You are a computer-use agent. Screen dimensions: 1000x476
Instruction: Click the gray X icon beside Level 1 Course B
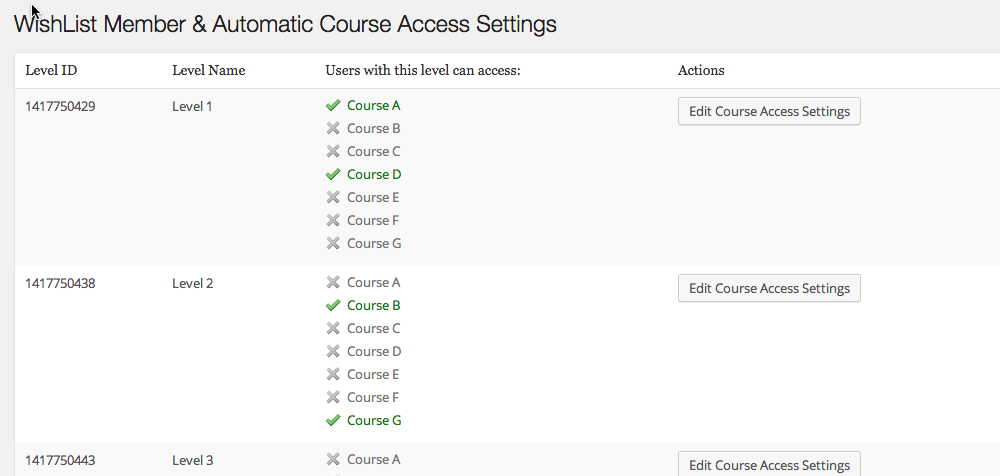tap(333, 128)
